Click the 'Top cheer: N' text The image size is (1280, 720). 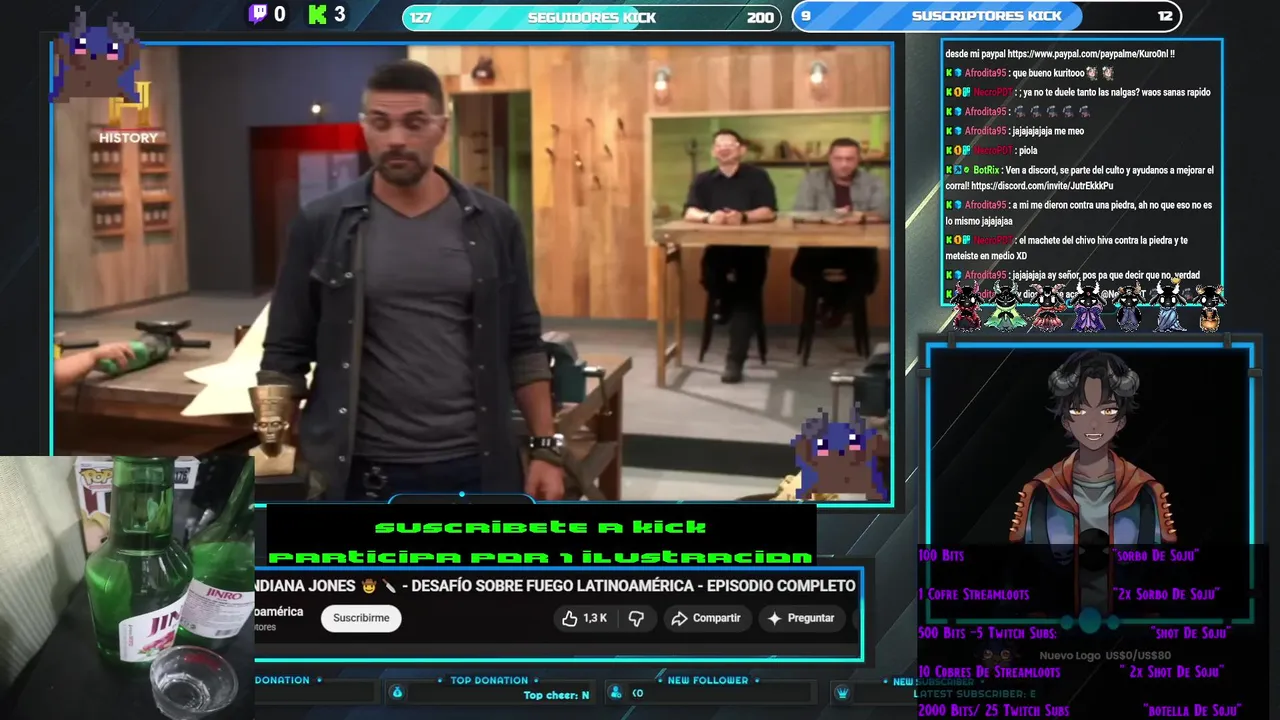point(556,695)
